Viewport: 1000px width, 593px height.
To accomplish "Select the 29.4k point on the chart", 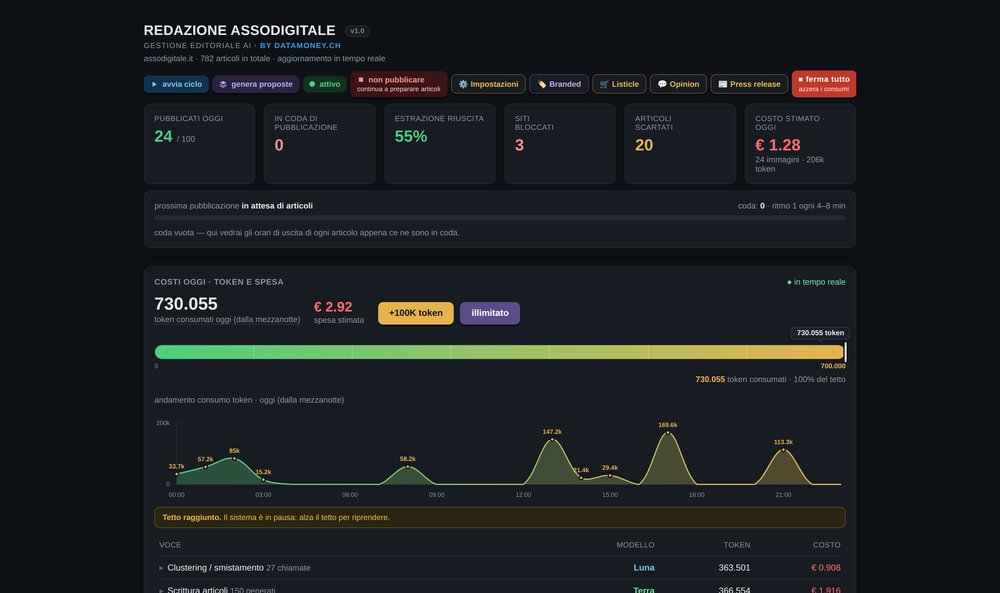I will [610, 476].
